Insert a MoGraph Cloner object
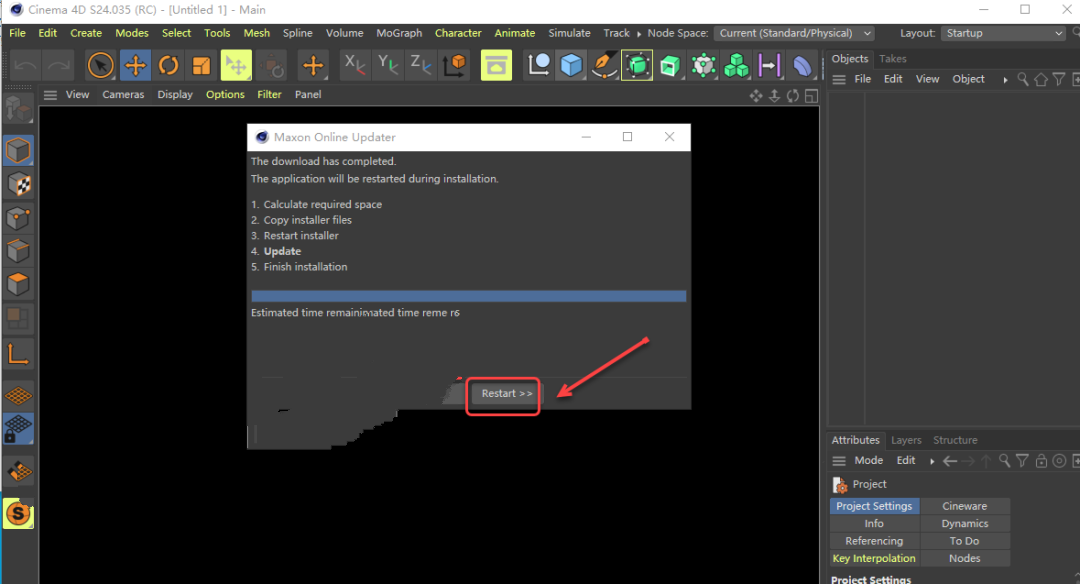The image size is (1080, 584). click(703, 66)
